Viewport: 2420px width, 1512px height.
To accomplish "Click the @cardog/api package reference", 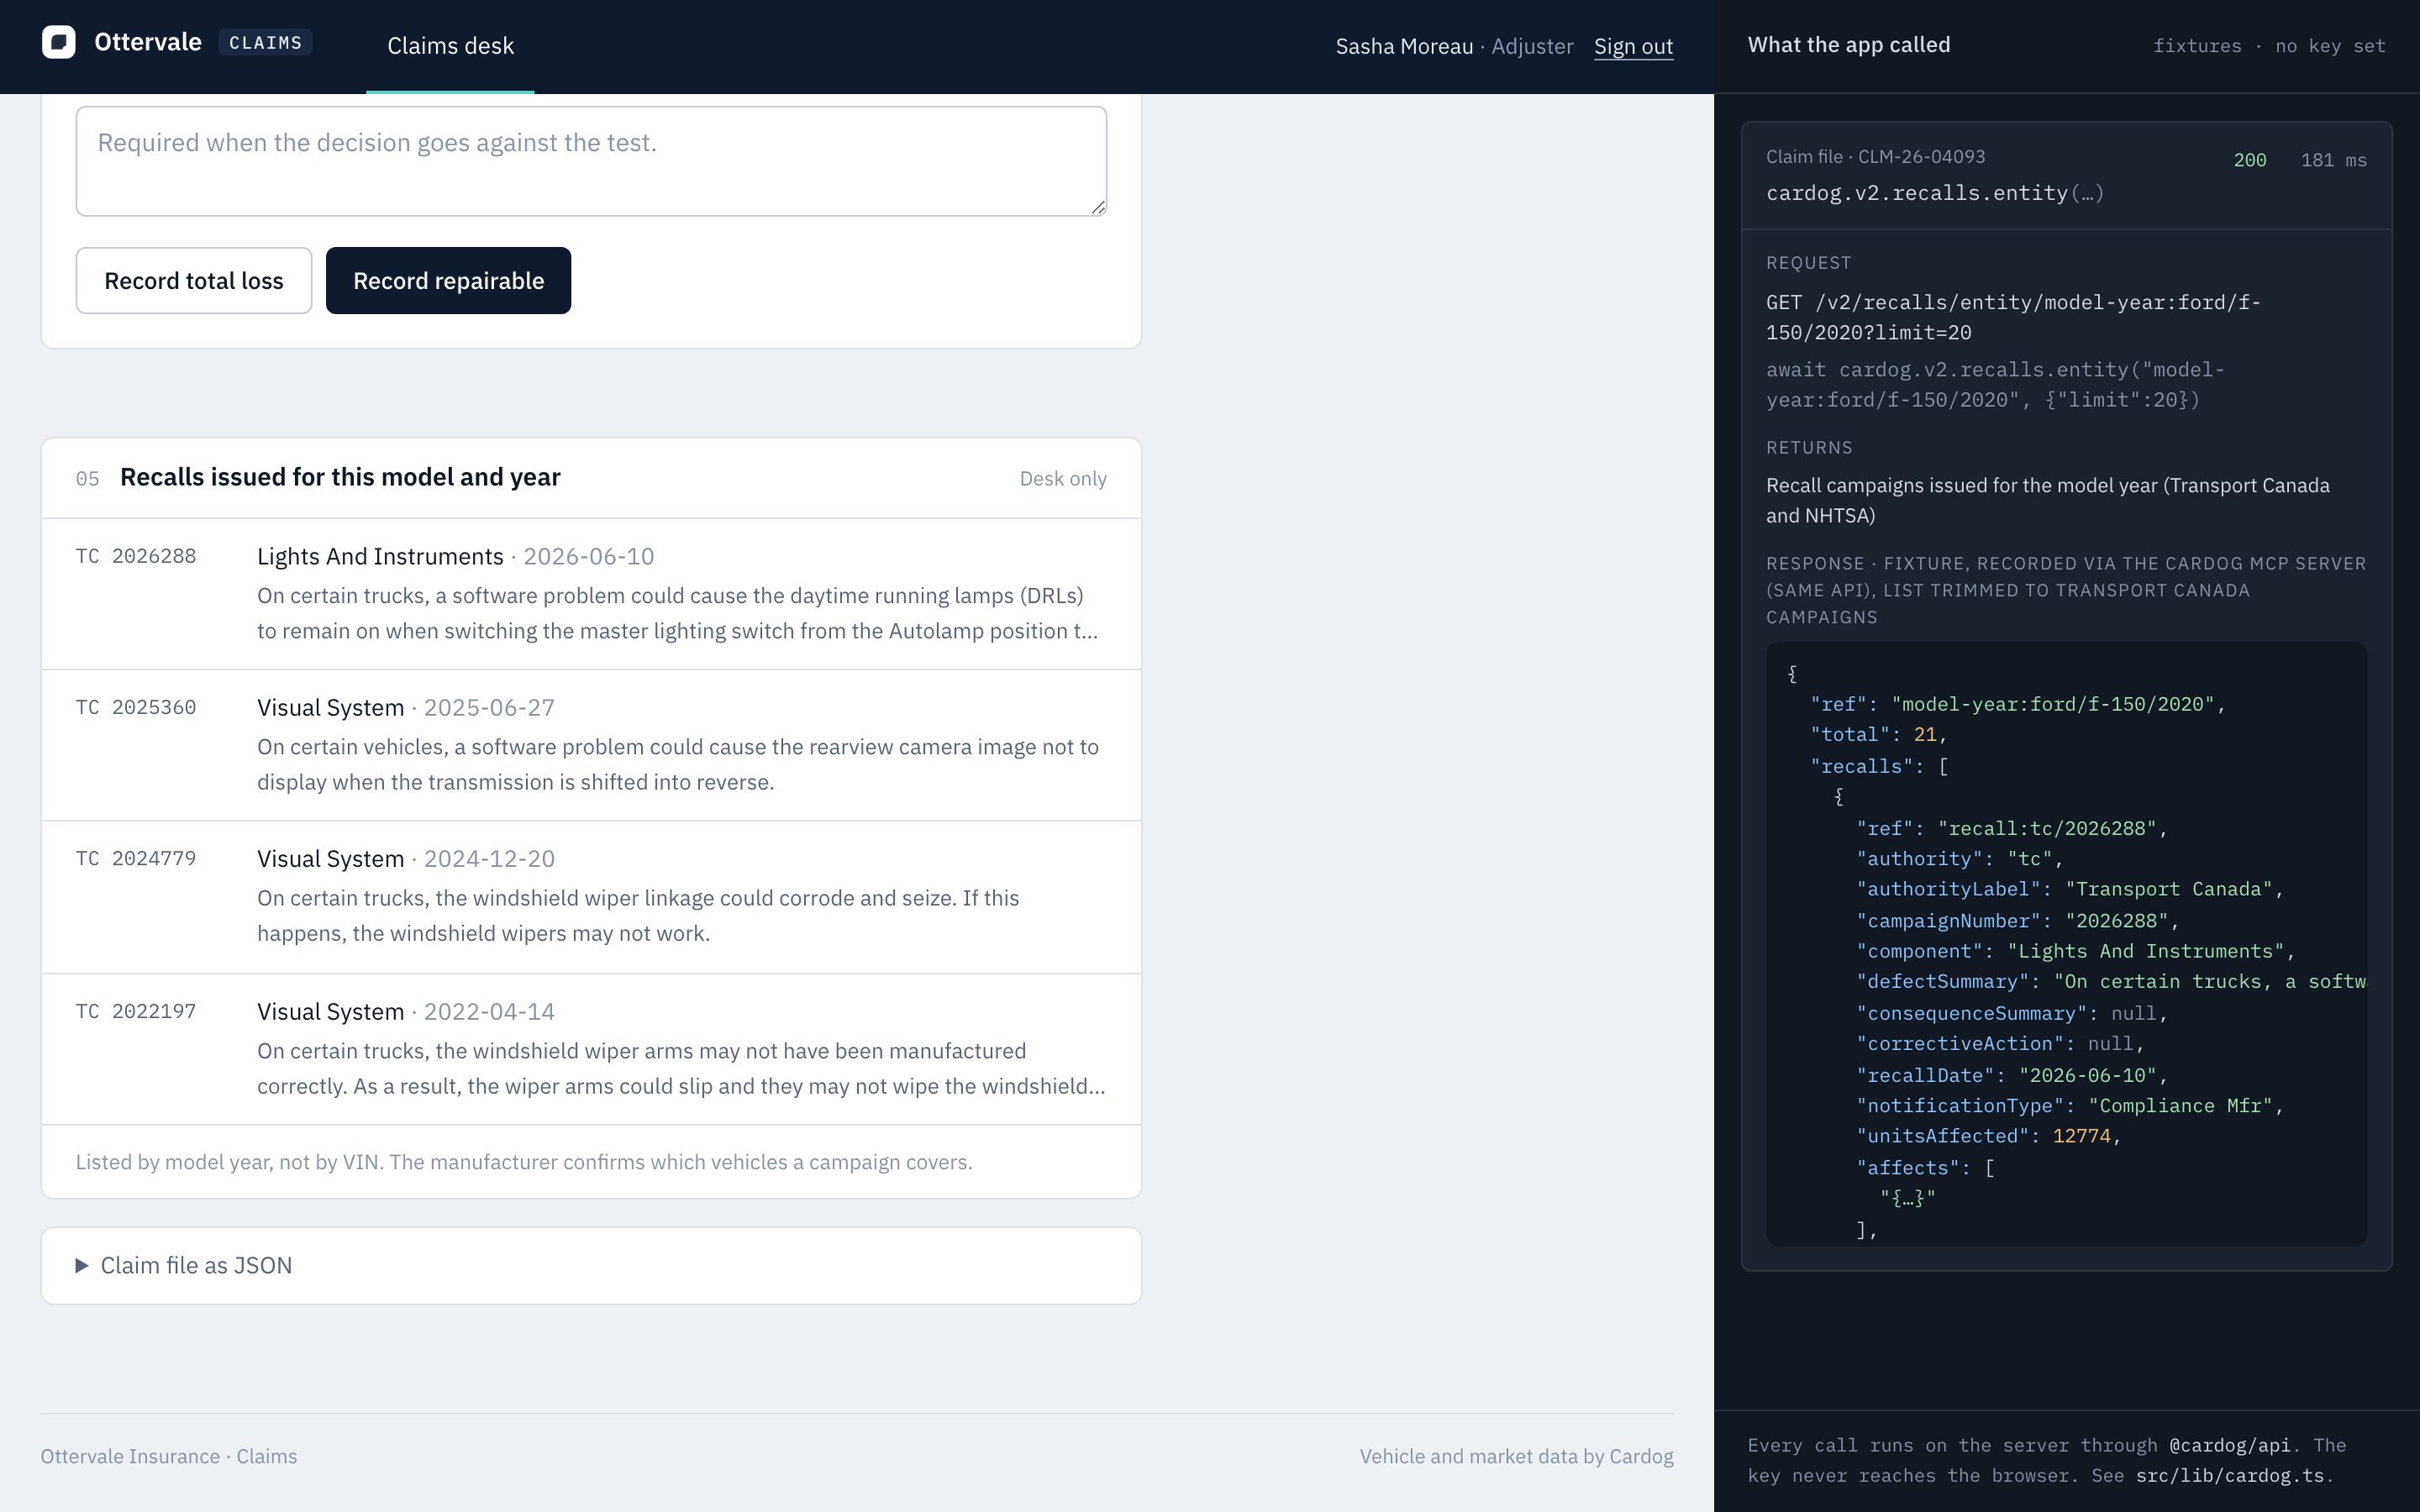I will pos(2229,1446).
